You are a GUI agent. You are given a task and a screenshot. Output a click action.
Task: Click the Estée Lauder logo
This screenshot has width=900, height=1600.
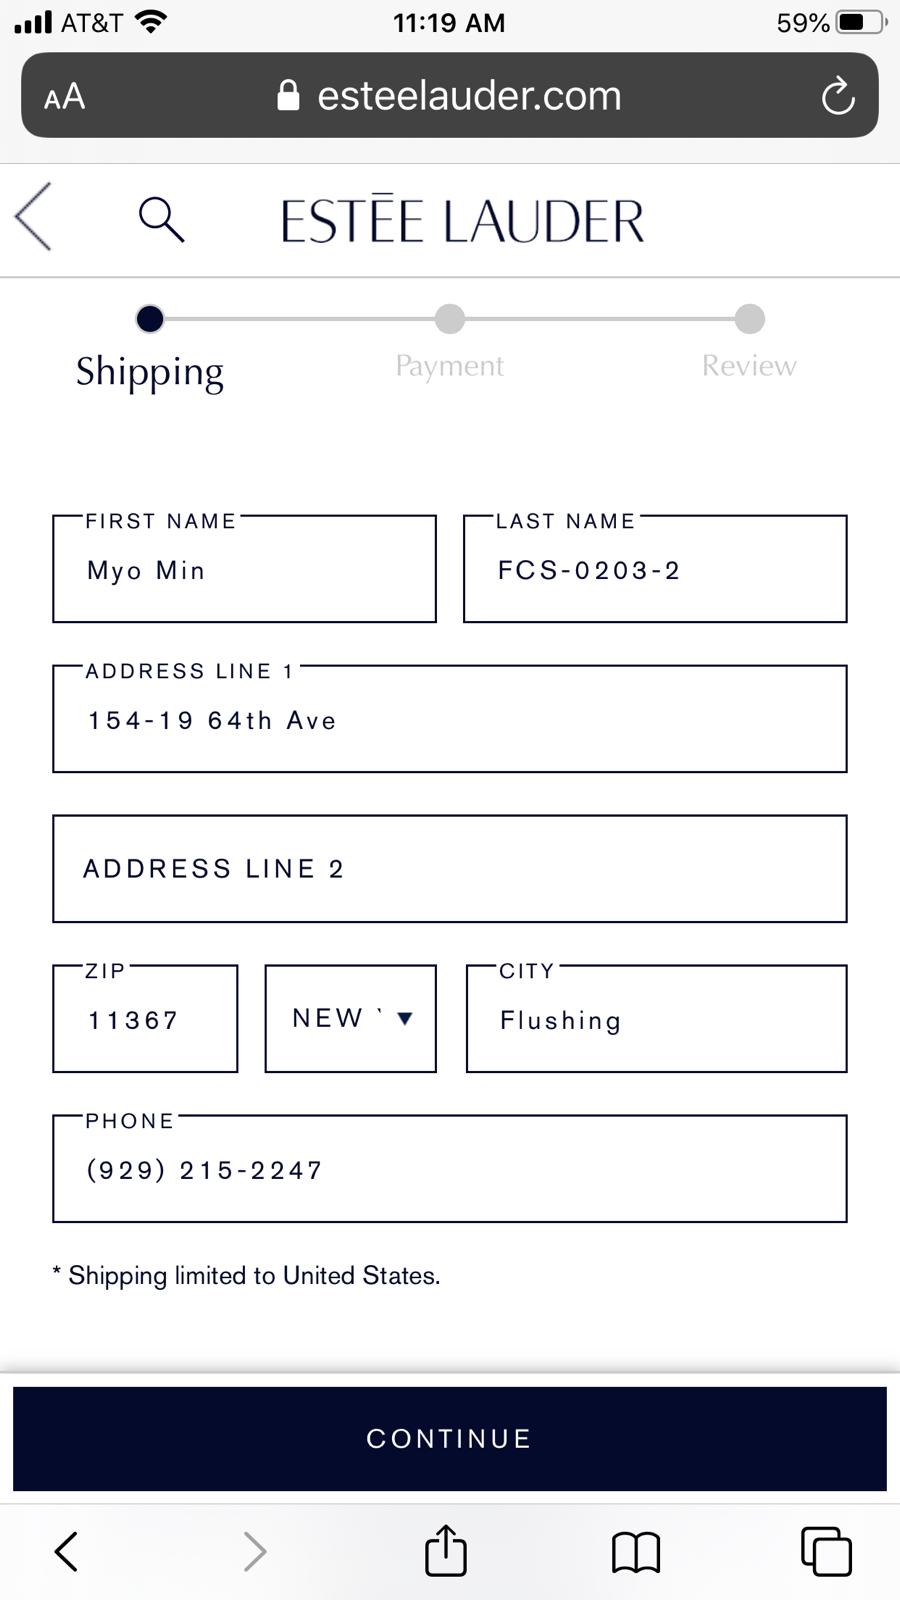click(462, 221)
